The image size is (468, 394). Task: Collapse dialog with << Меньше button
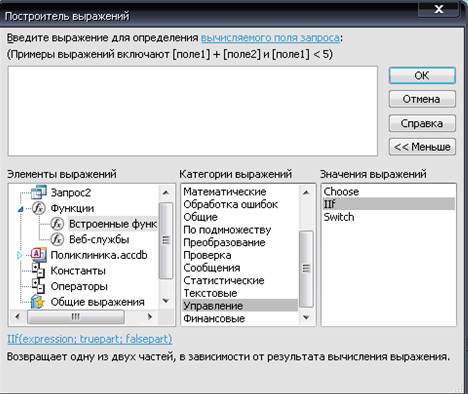point(422,147)
